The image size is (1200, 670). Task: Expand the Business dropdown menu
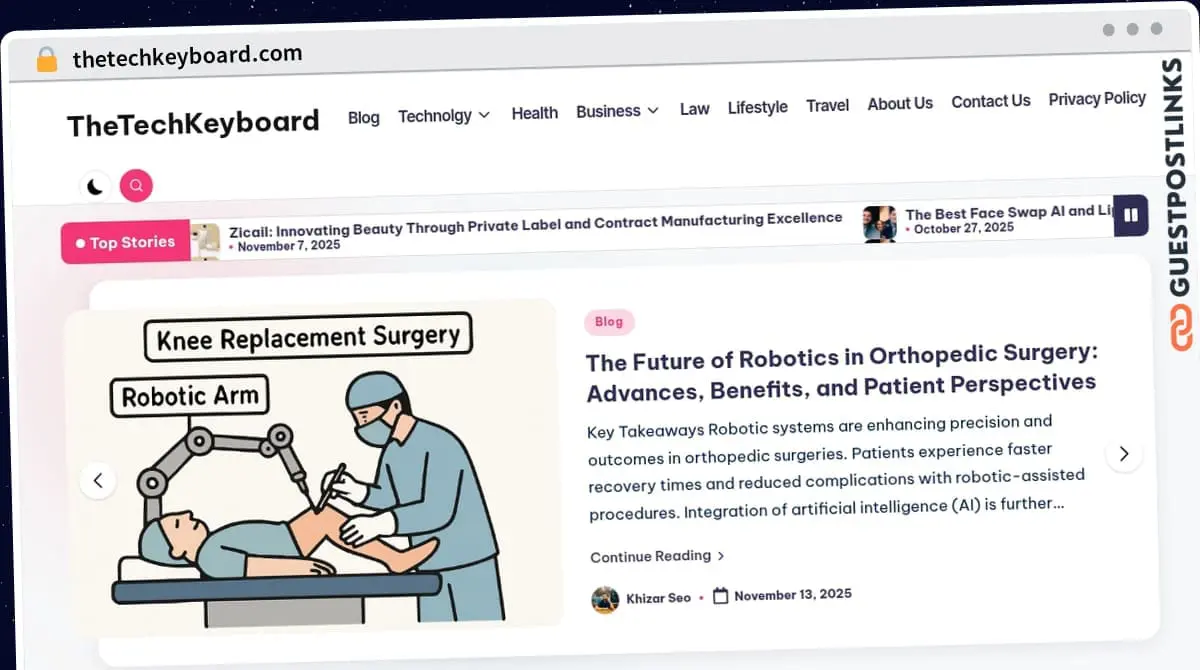coord(617,111)
